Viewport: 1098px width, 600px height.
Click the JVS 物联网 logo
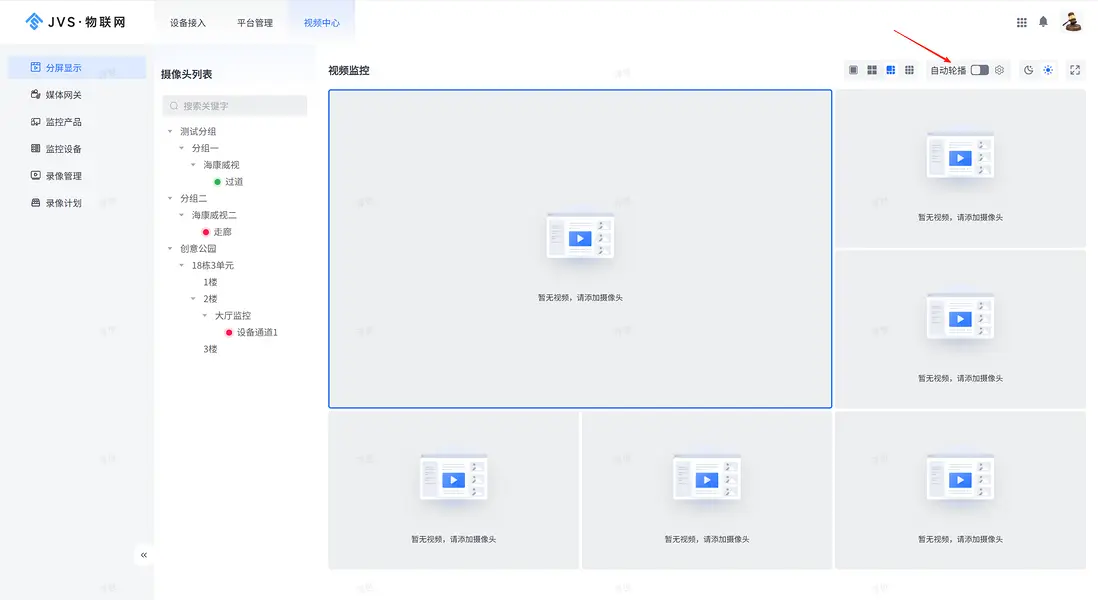[75, 22]
